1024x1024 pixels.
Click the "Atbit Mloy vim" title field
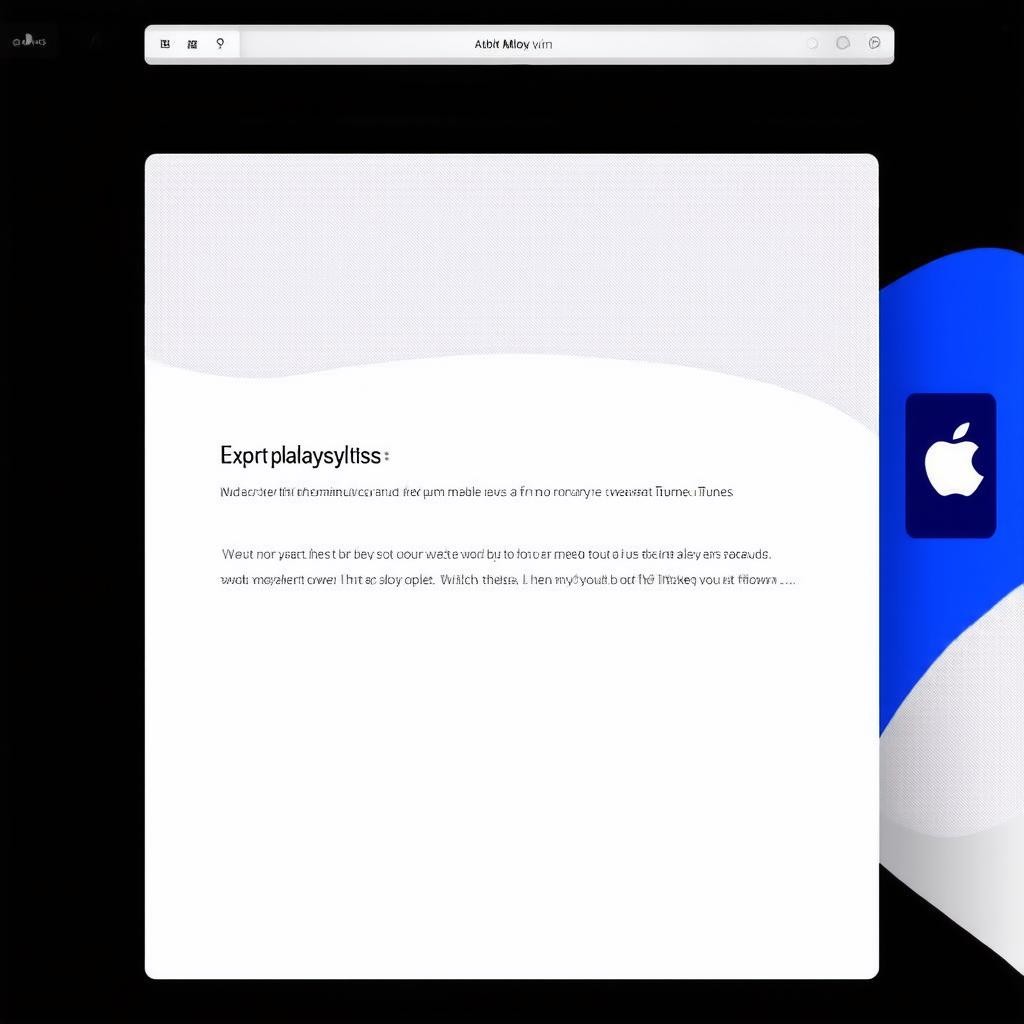[x=513, y=44]
